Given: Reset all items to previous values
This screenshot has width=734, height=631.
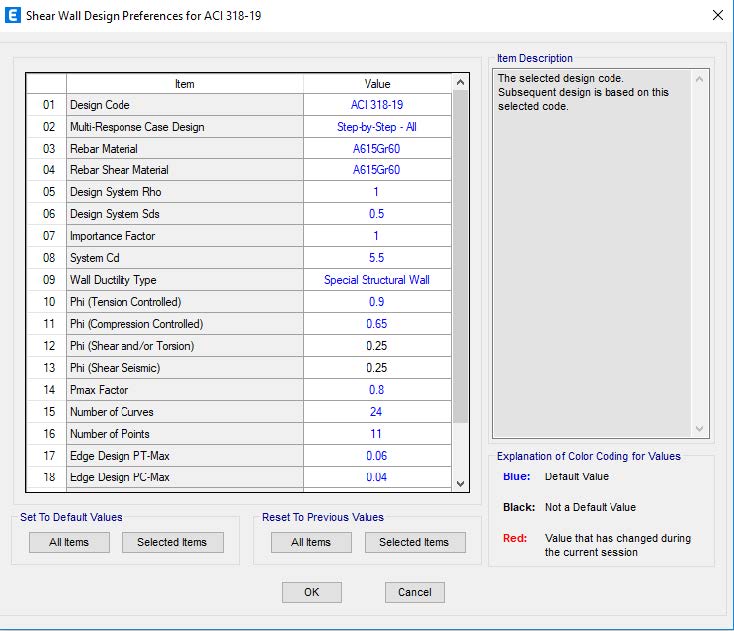Looking at the screenshot, I should pyautogui.click(x=311, y=542).
